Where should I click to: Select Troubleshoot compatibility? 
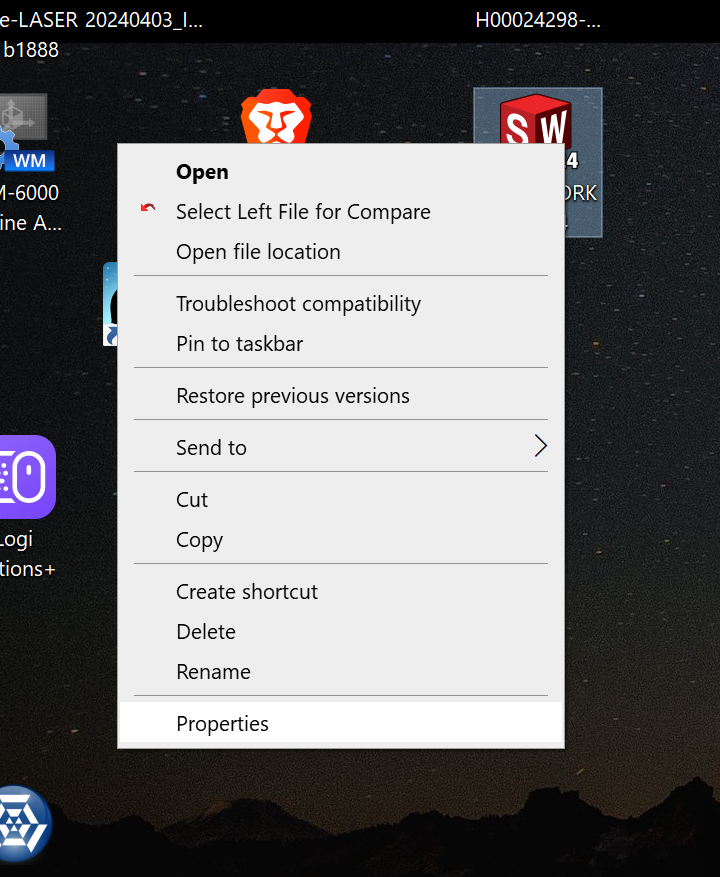click(x=298, y=304)
